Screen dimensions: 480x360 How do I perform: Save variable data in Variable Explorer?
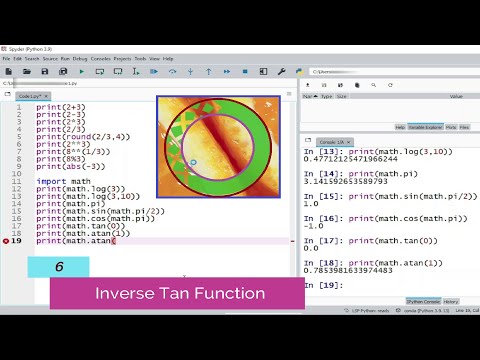click(x=324, y=85)
